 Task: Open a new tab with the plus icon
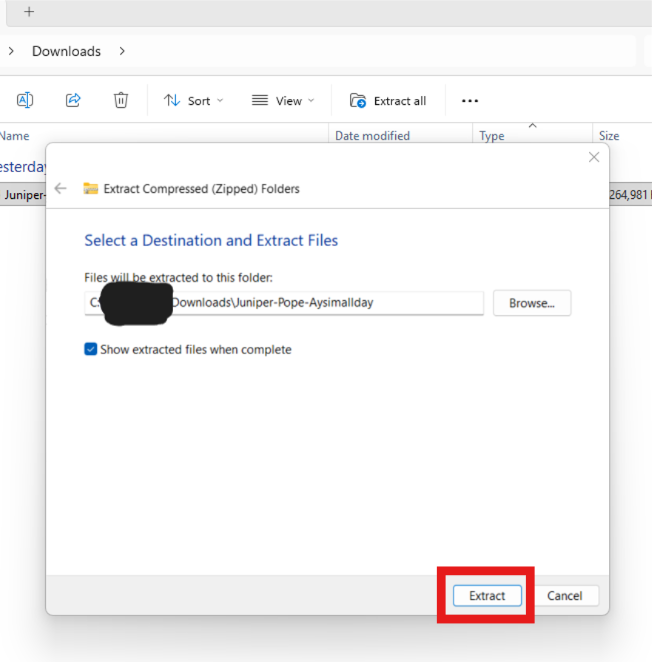pos(29,12)
